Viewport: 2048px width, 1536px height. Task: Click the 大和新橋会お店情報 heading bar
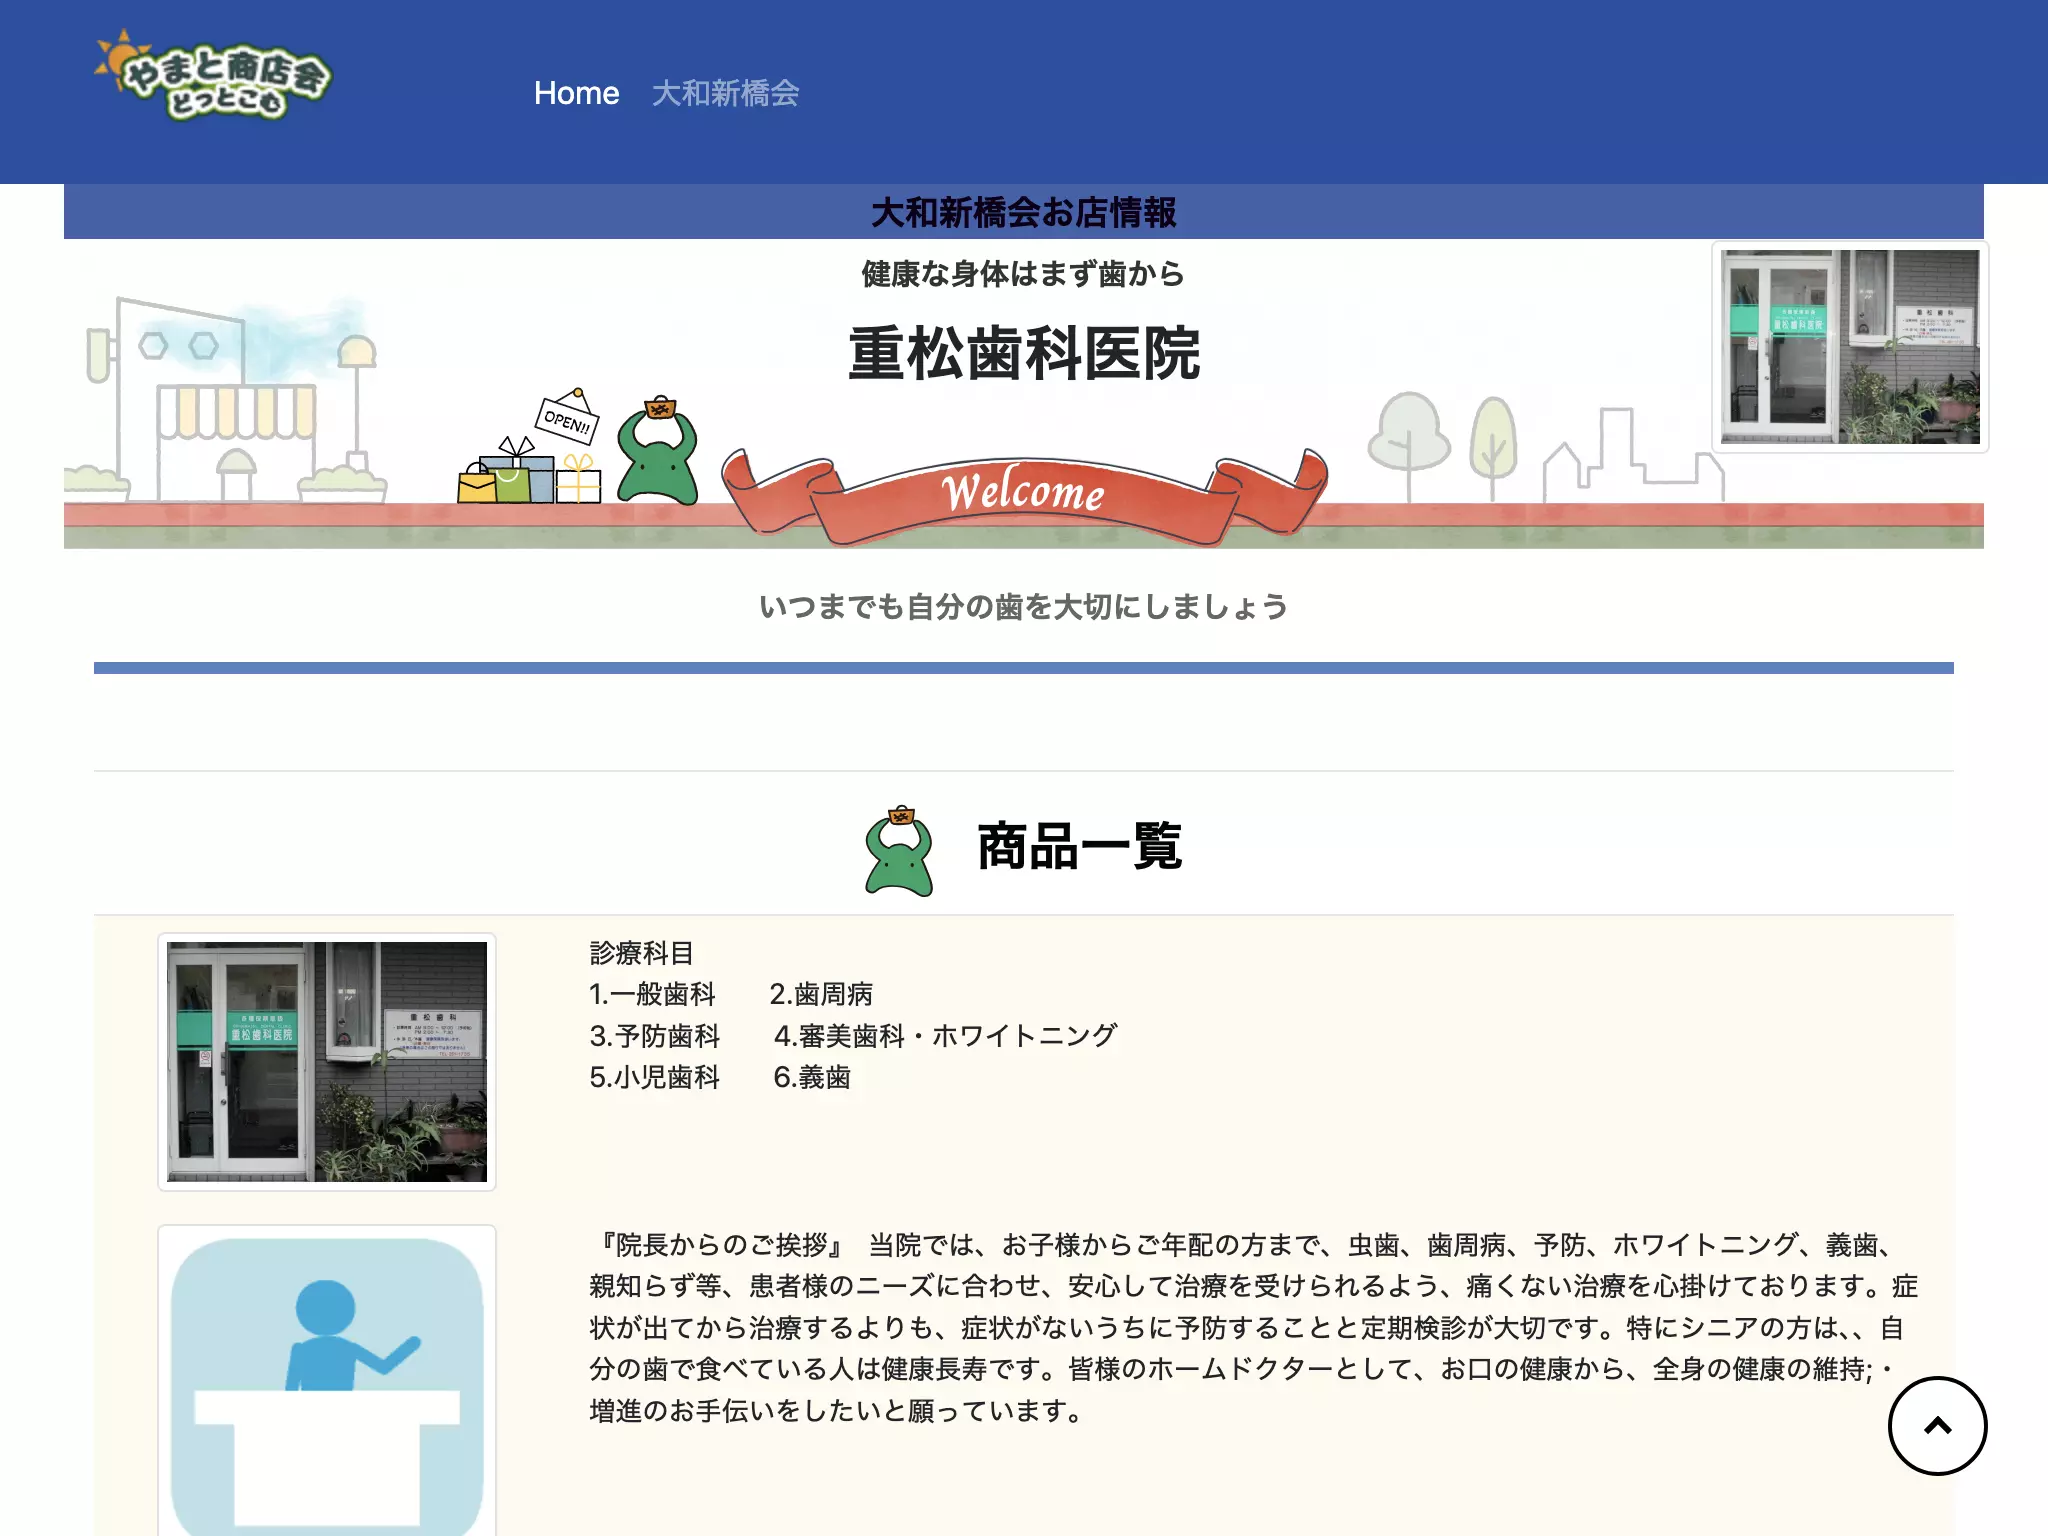[x=1024, y=212]
